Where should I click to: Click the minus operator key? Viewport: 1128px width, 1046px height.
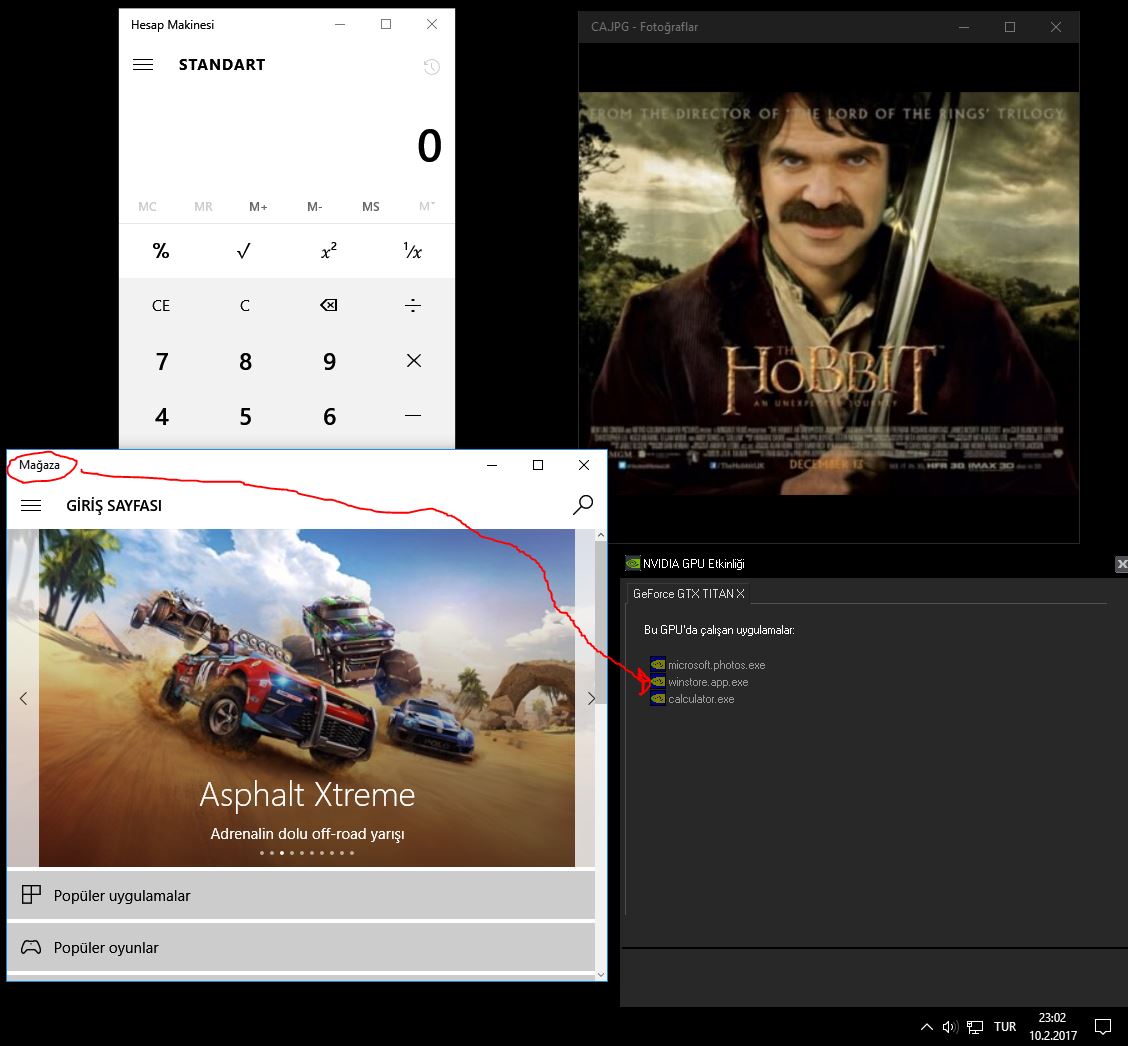(413, 416)
